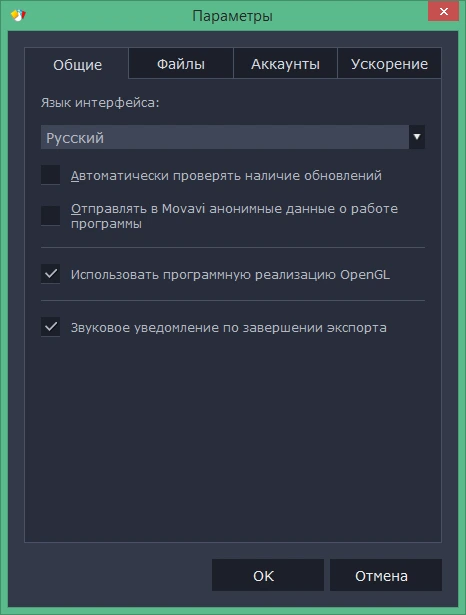Switch to the Общие tab
466x615 pixels.
coord(77,64)
